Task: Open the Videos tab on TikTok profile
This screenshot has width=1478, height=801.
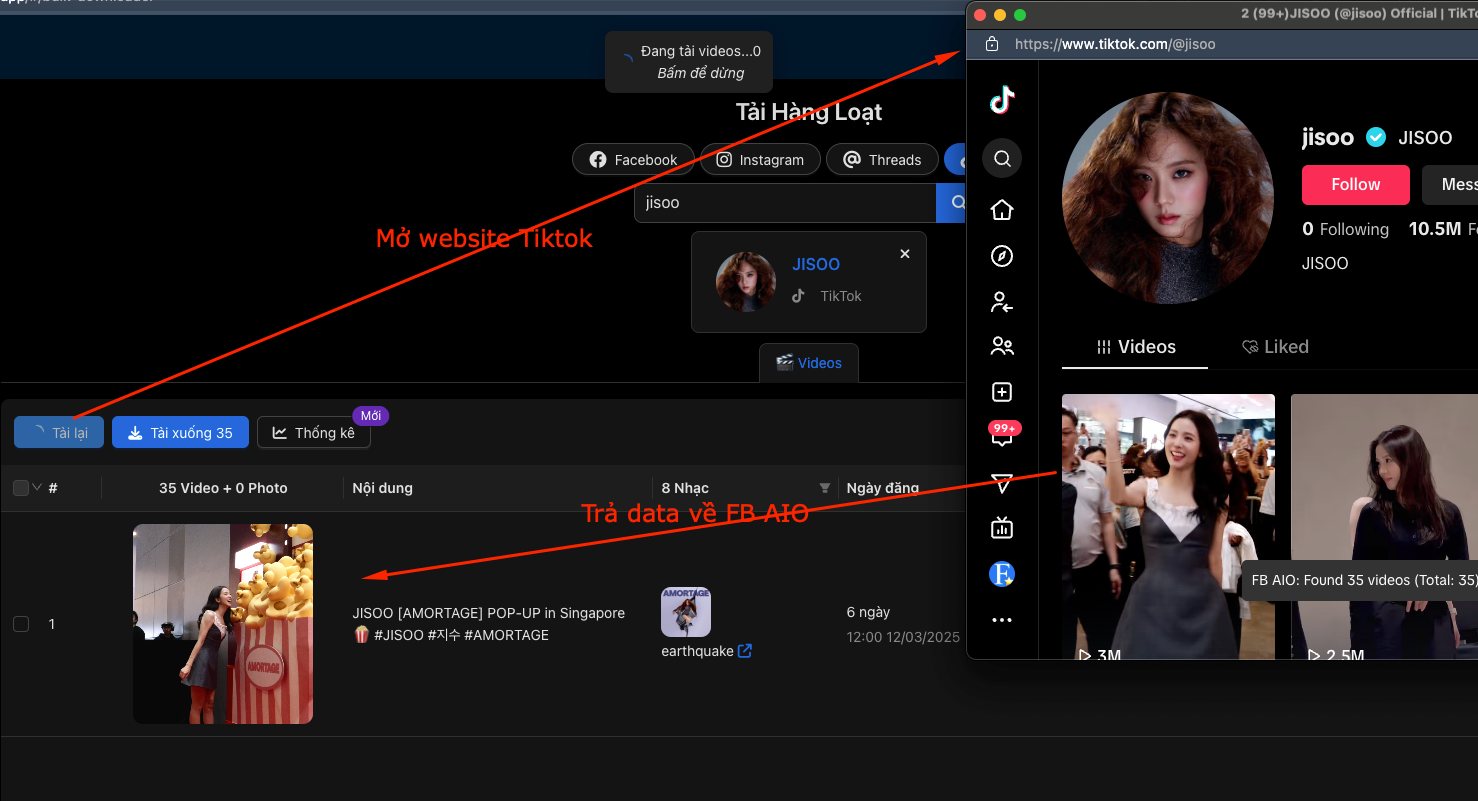Action: pyautogui.click(x=1135, y=347)
